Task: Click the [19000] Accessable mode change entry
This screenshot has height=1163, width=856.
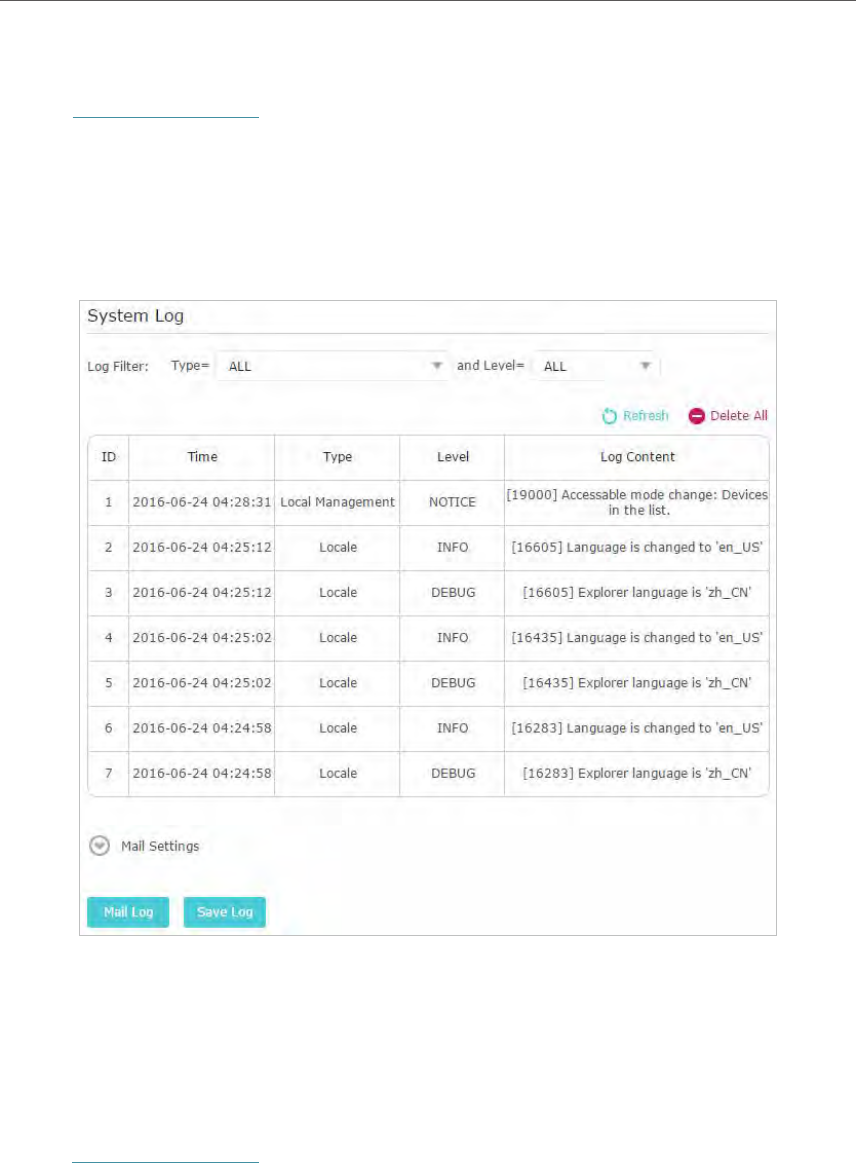Action: click(x=637, y=502)
